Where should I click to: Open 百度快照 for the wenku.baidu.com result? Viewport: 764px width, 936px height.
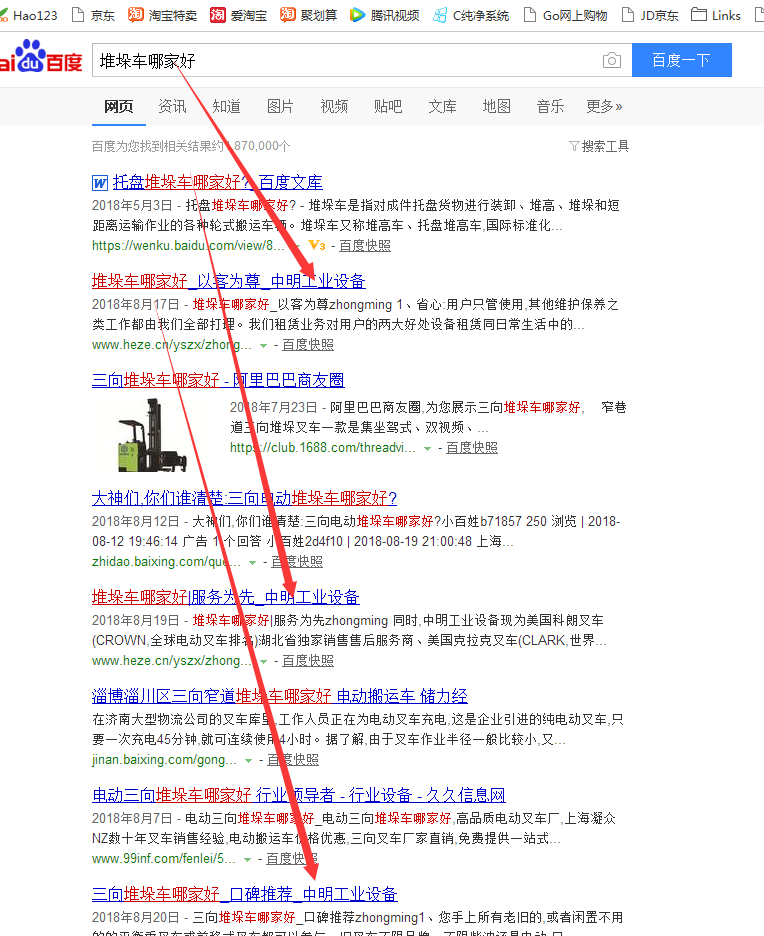point(365,245)
